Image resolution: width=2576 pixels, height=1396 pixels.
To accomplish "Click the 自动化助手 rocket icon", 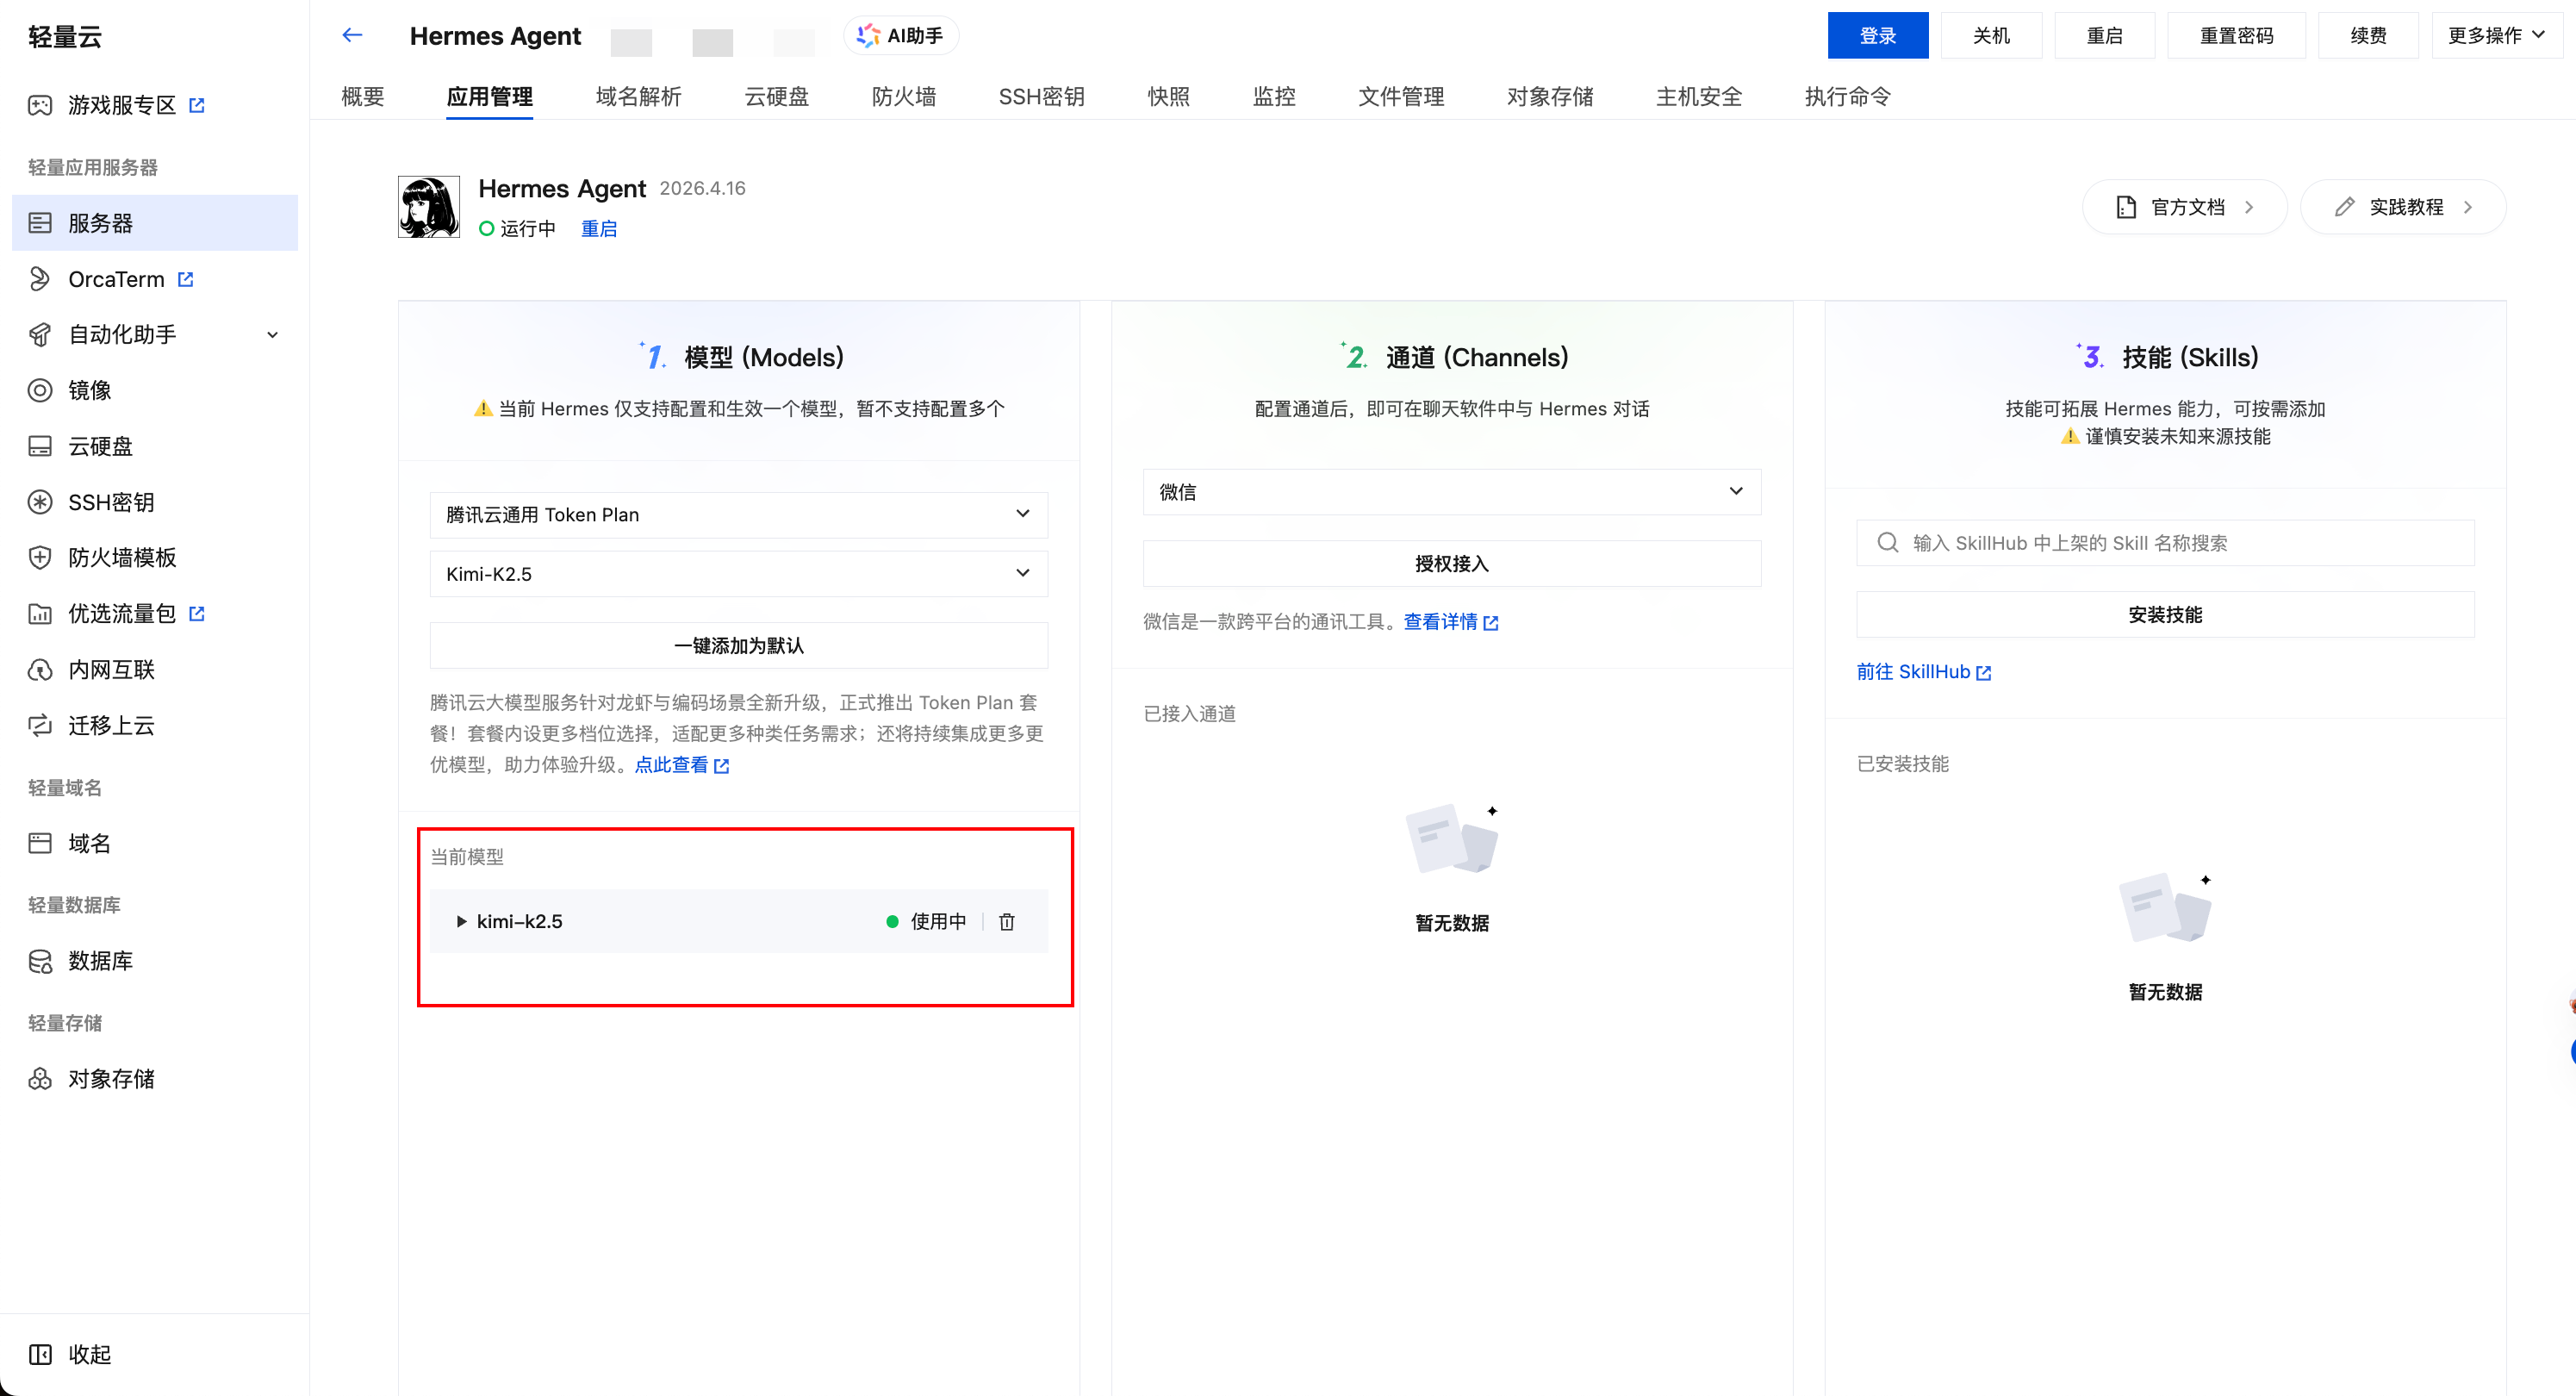I will 40,334.
